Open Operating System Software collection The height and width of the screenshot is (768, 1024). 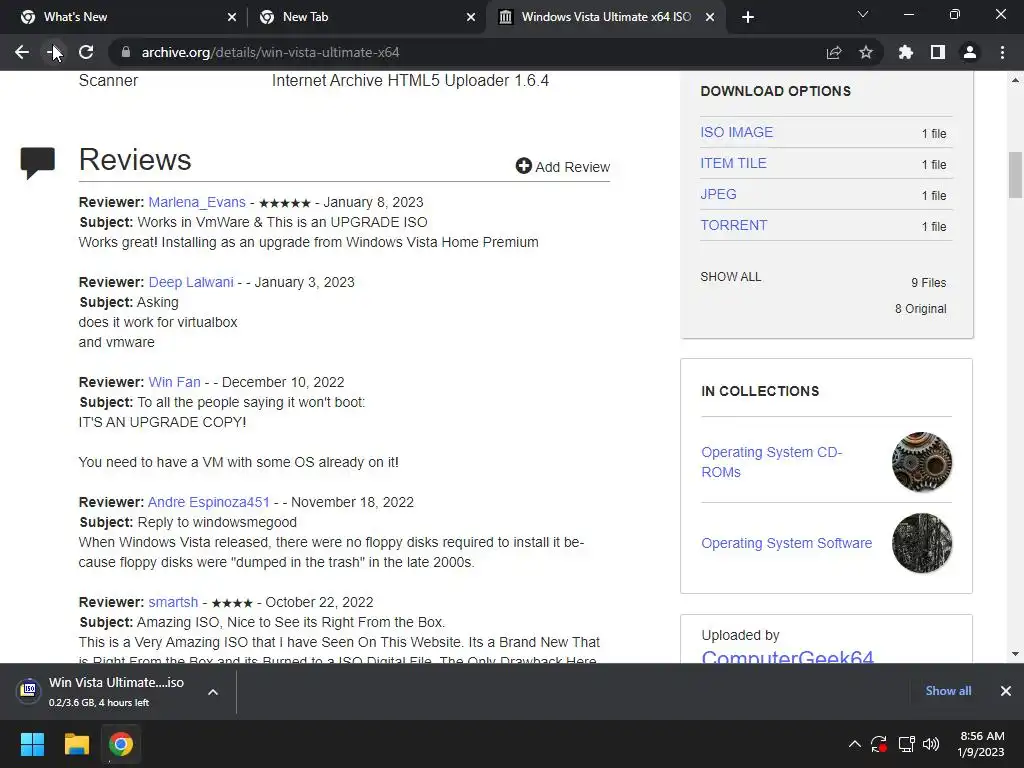coord(786,543)
